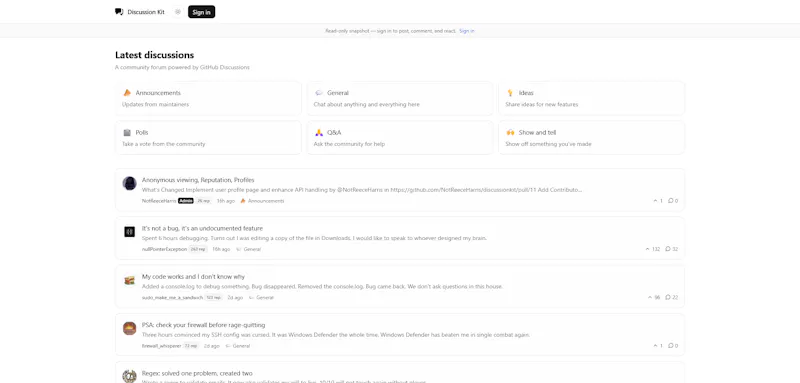800x383 pixels.
Task: Click the Announcements tag on the Anonymous viewing post
Action: pyautogui.click(x=262, y=201)
